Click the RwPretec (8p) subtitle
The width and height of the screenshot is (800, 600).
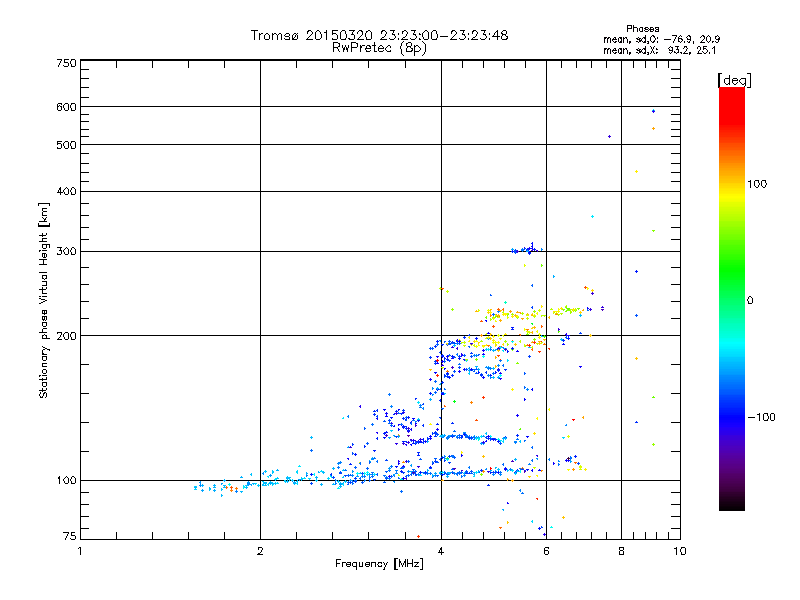pyautogui.click(x=379, y=48)
